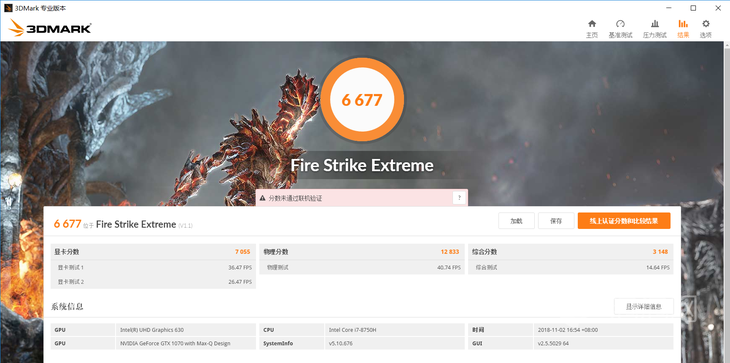Viewport: 730px width, 363px height.
Task: Click the 分数未通过联机验证 warning text
Action: [x=296, y=198]
